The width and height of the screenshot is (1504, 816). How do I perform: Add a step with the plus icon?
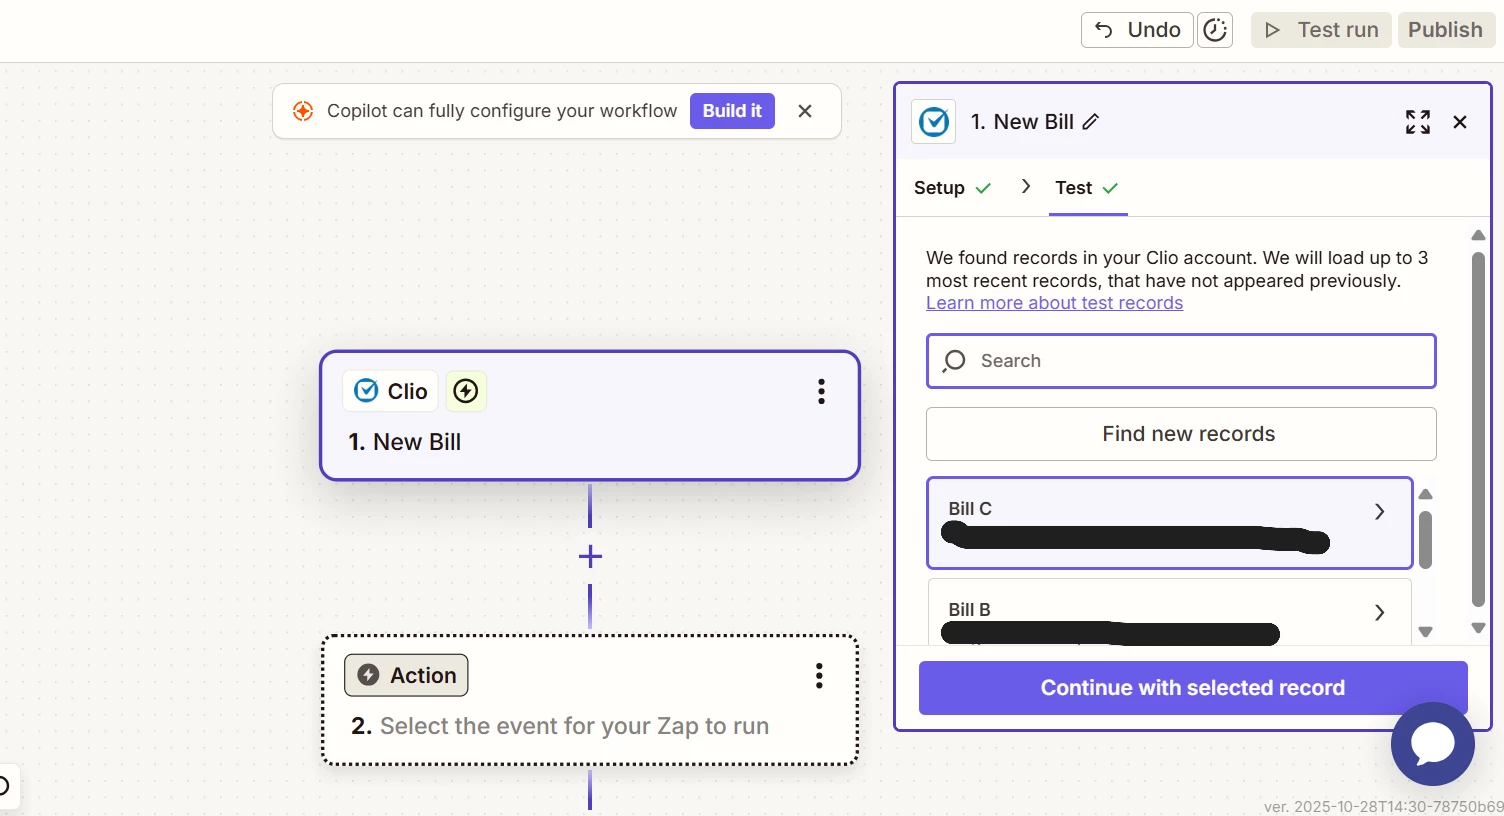[x=590, y=556]
